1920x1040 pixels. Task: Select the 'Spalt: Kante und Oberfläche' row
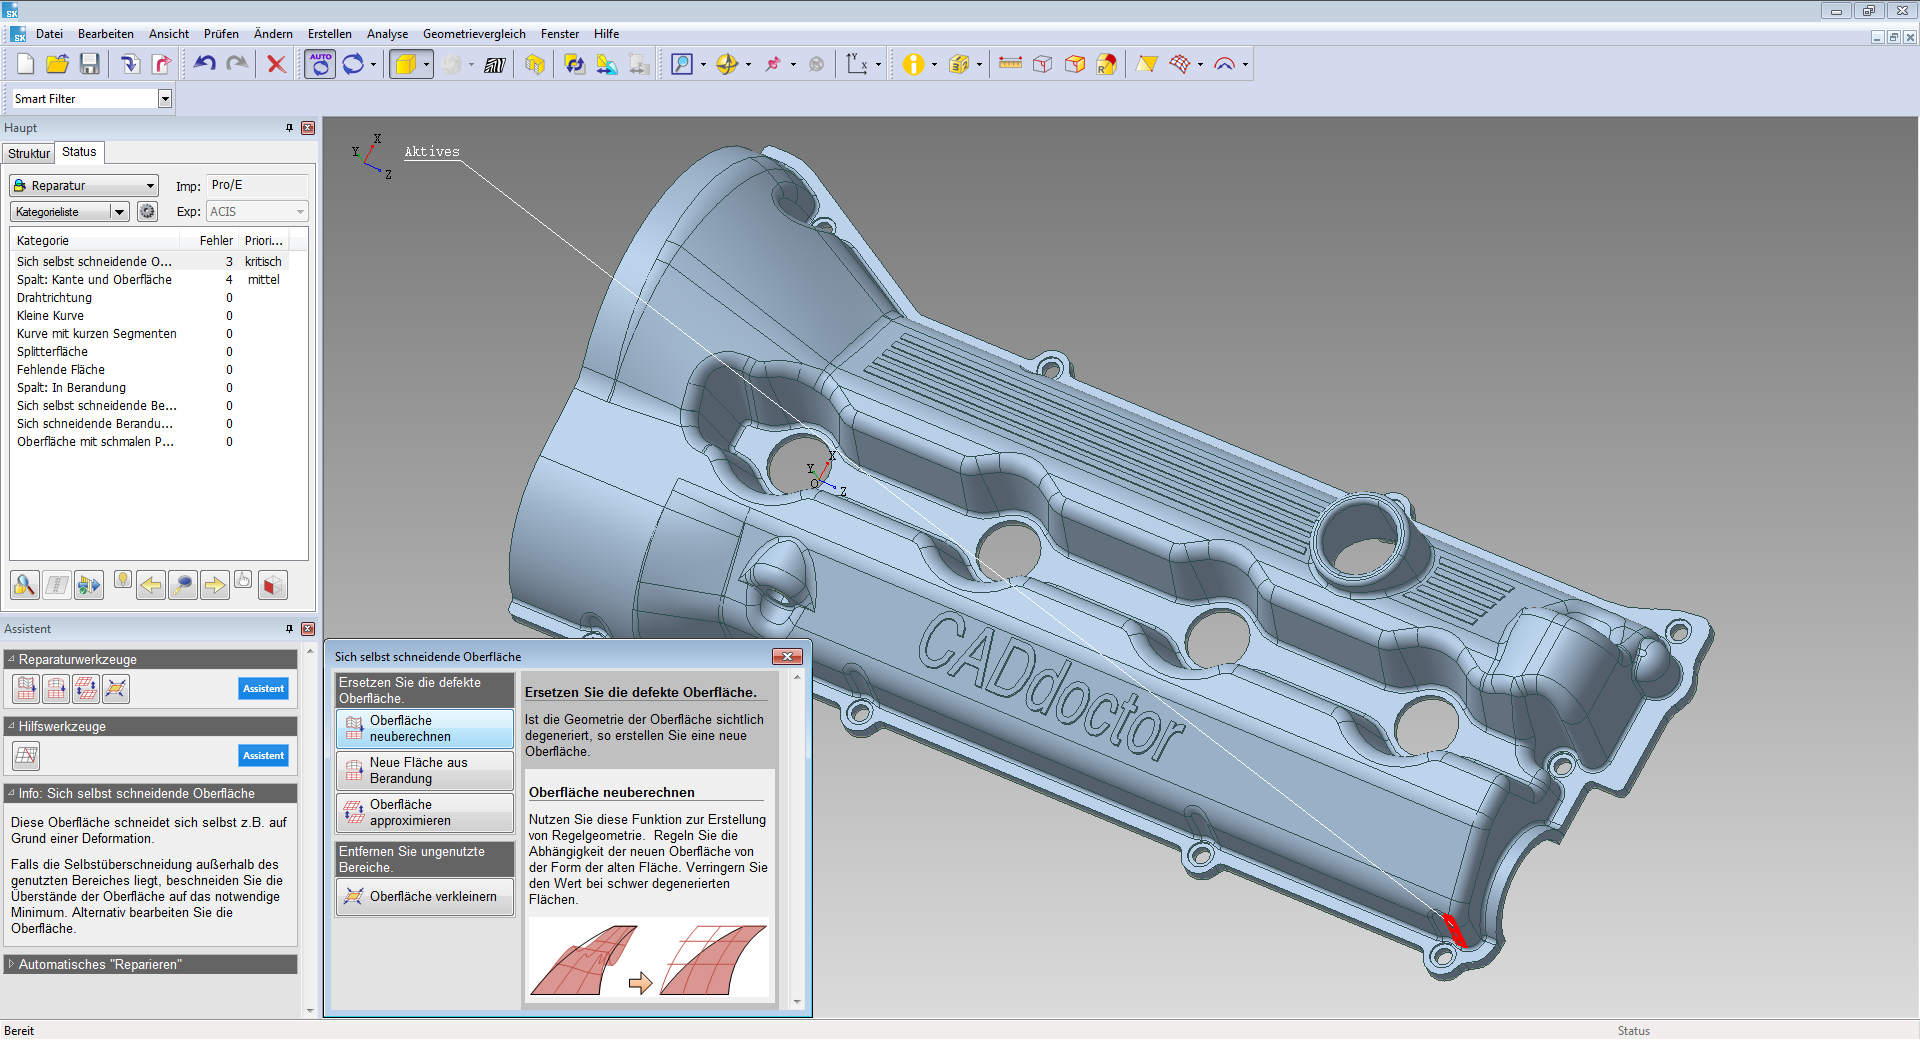coord(94,280)
